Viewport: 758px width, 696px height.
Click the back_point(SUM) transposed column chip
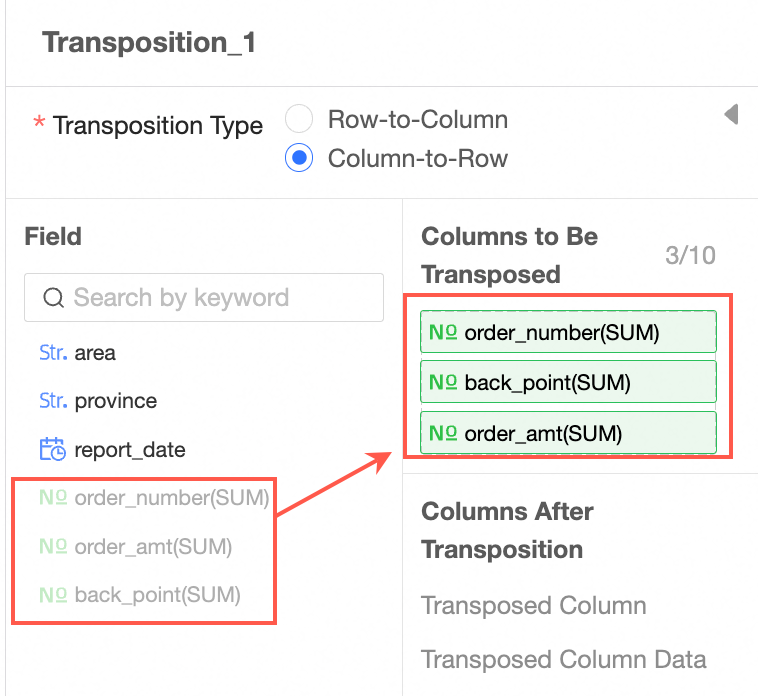coord(568,382)
